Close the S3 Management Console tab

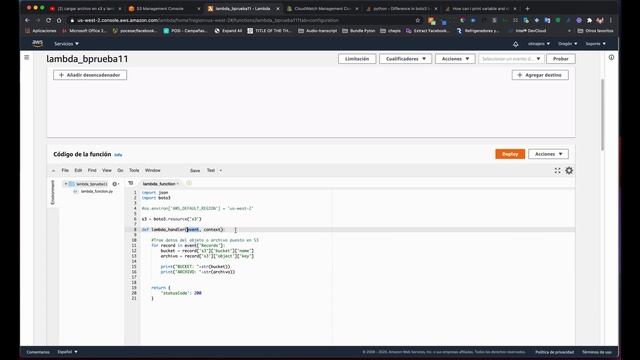(x=199, y=9)
